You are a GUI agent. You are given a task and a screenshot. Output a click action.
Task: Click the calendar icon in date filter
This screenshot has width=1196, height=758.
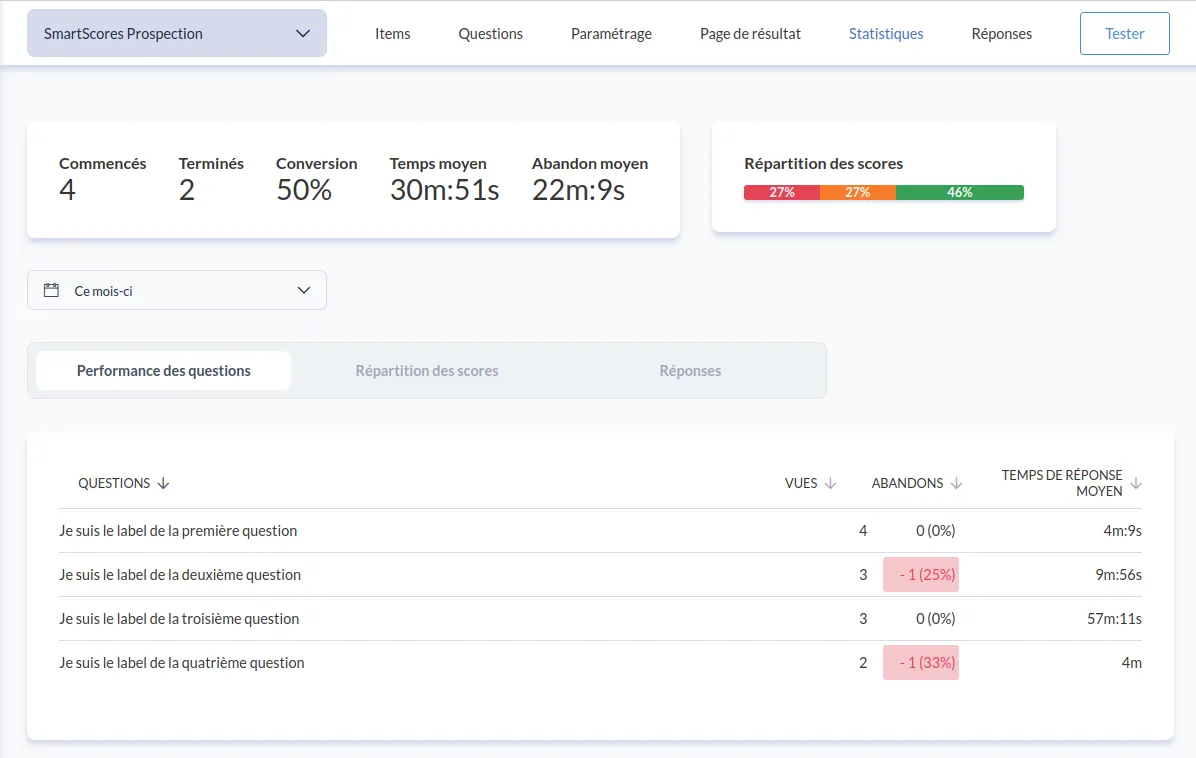[x=52, y=290]
